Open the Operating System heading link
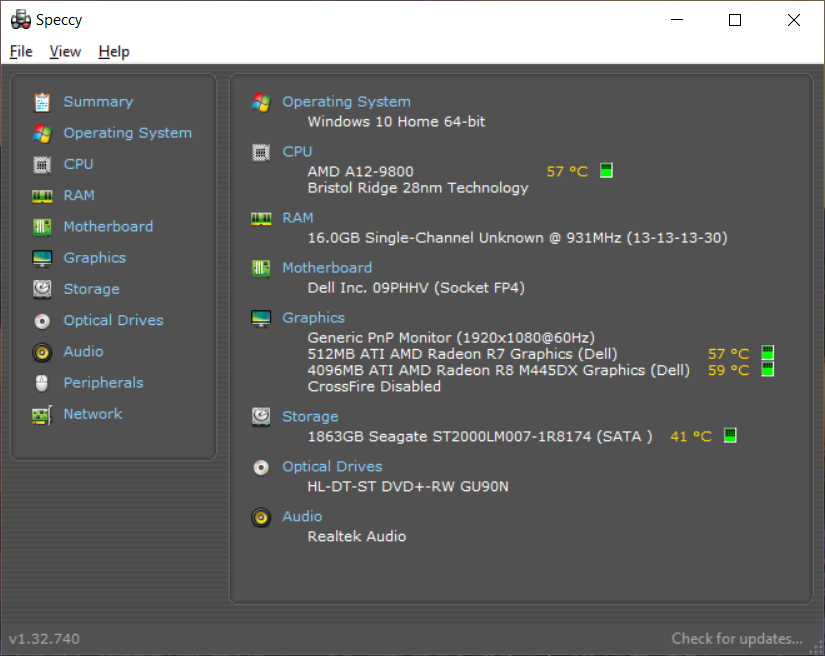 click(346, 102)
